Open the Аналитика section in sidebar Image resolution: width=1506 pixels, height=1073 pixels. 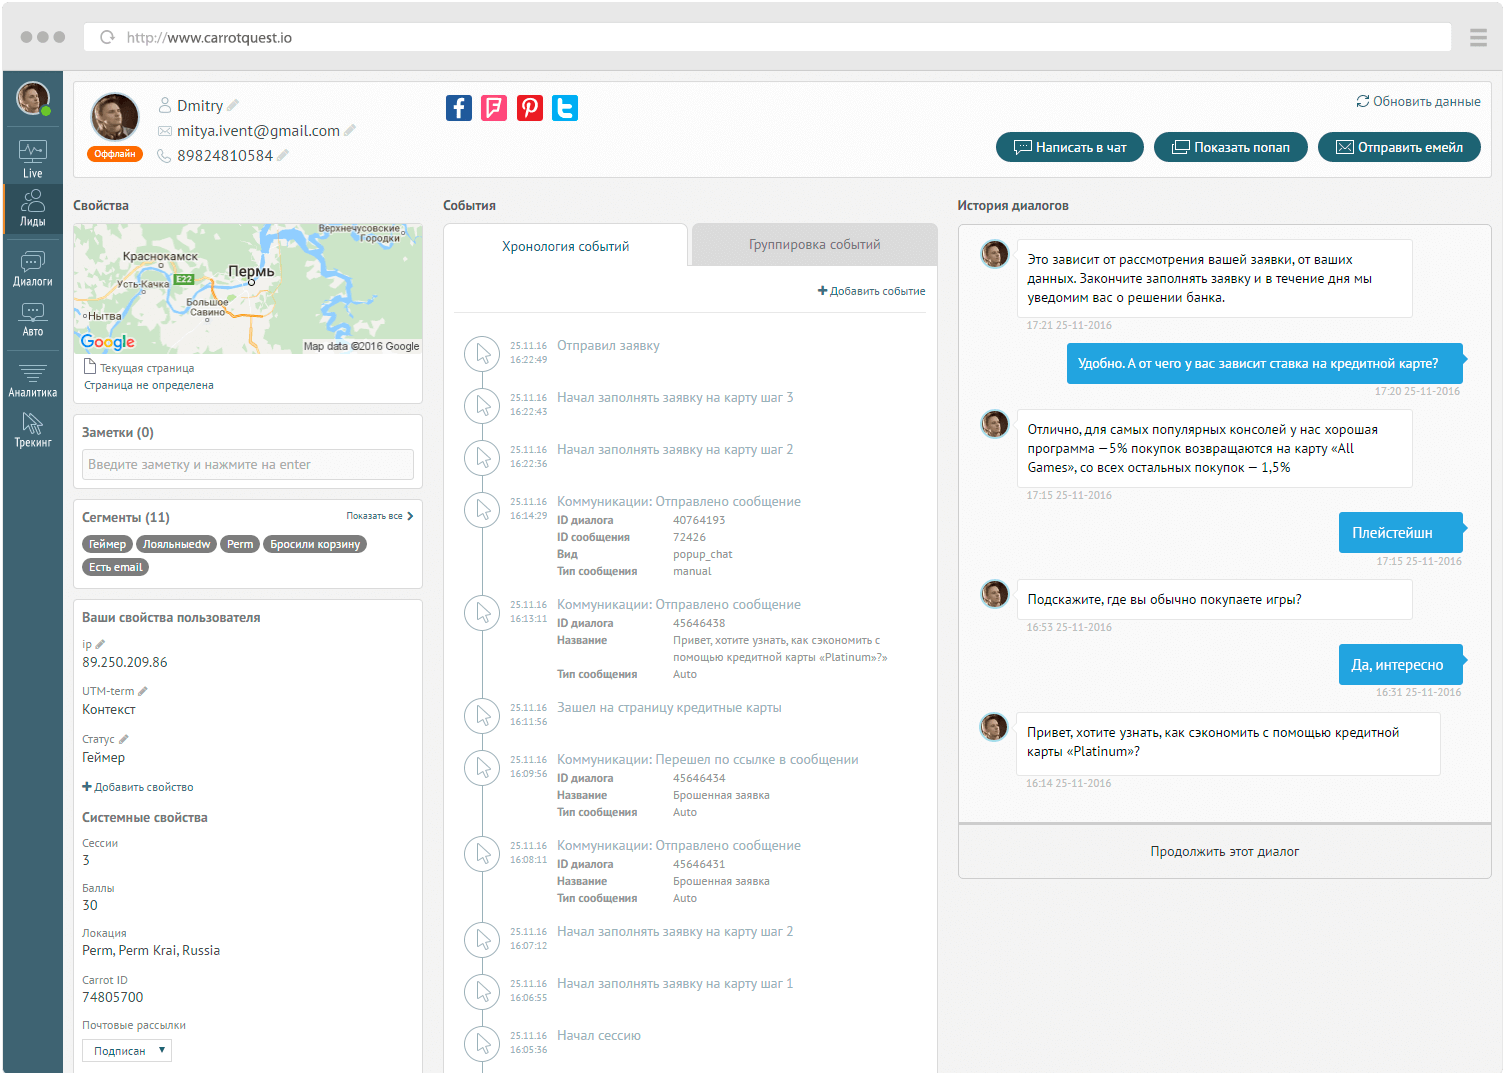33,380
